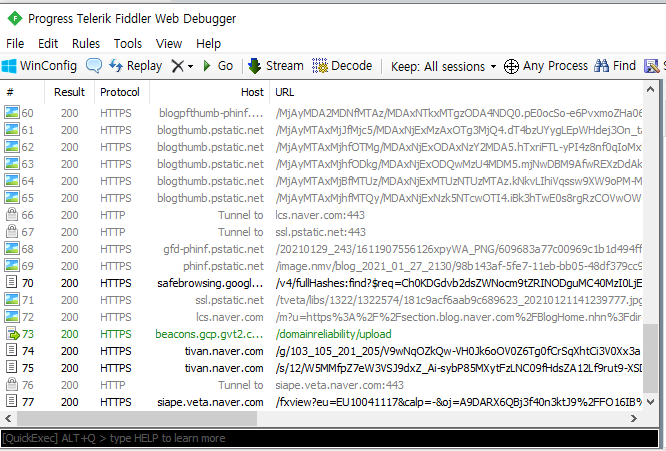Open the Keep: All sessions dropdown

[x=443, y=67]
